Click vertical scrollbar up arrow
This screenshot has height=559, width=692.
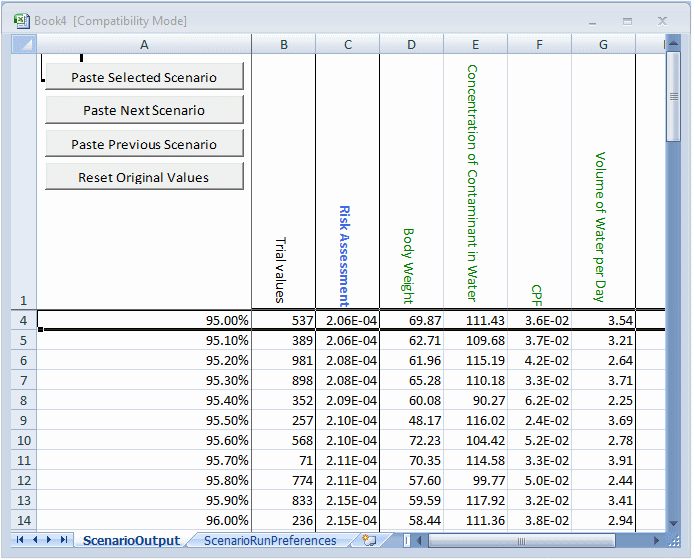[673, 43]
